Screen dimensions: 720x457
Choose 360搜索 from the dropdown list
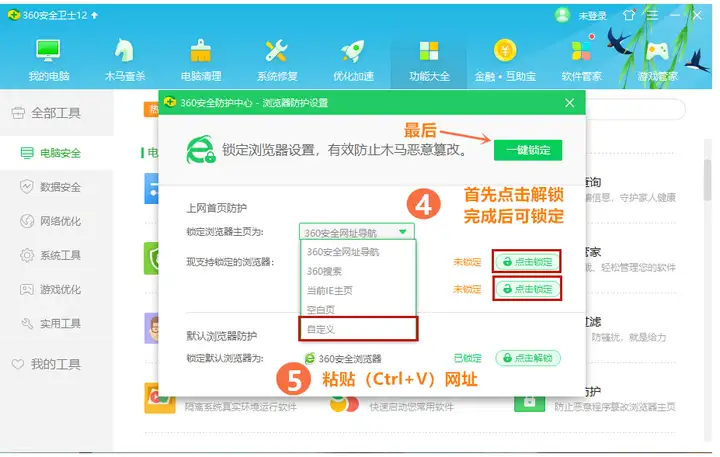358,271
